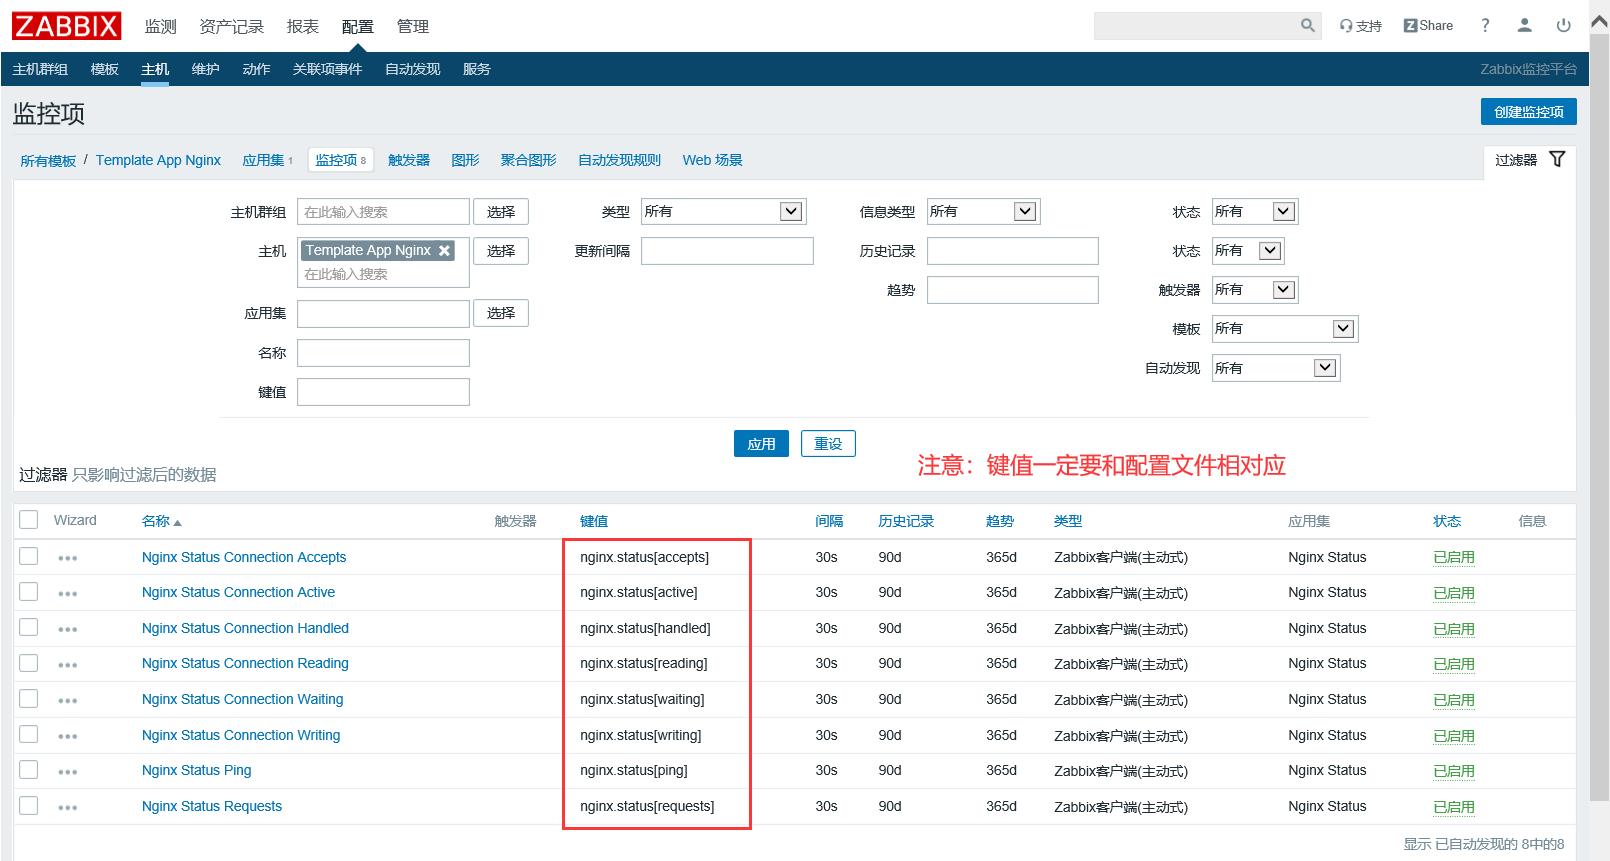1610x861 pixels.
Task: Check the Nginx Status Ping checkbox
Action: pyautogui.click(x=29, y=770)
